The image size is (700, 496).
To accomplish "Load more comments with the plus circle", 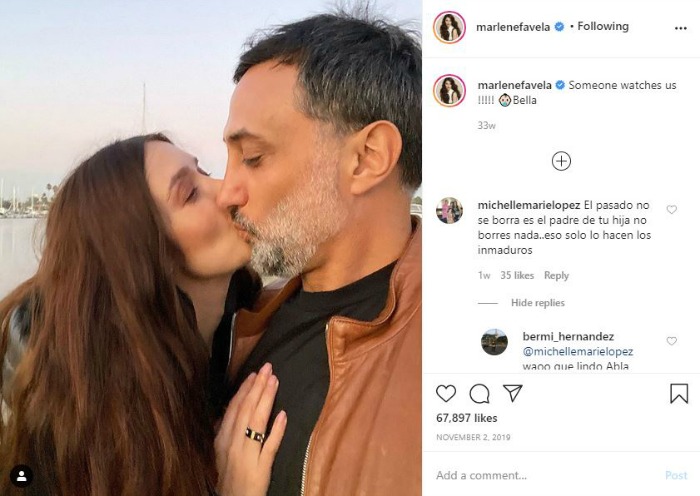I will click(561, 160).
